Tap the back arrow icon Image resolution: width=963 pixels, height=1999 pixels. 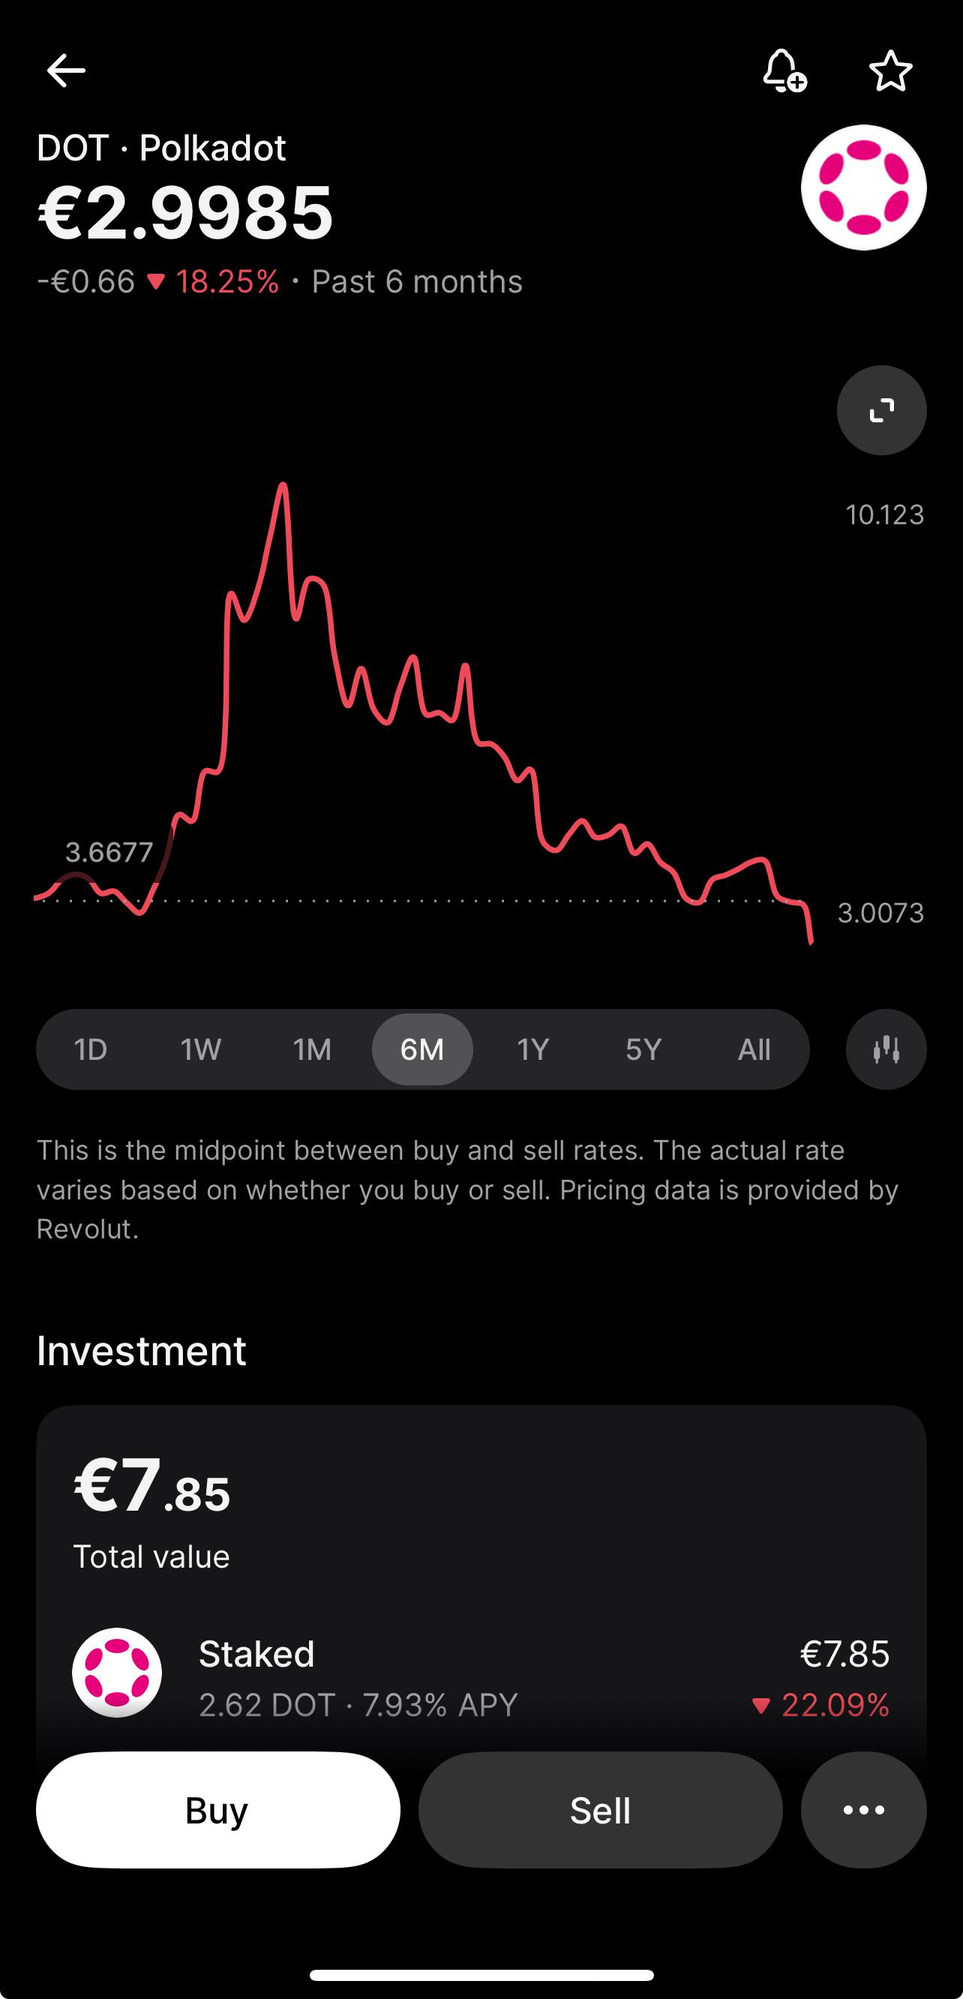pyautogui.click(x=66, y=71)
